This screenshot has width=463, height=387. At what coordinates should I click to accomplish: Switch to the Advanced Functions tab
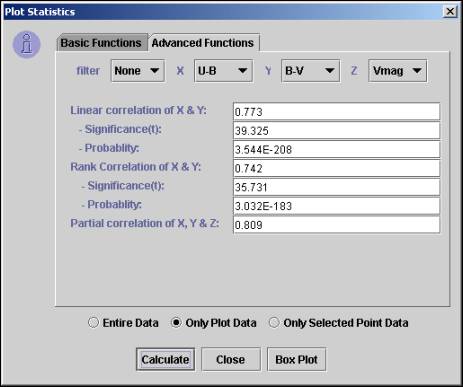click(203, 43)
